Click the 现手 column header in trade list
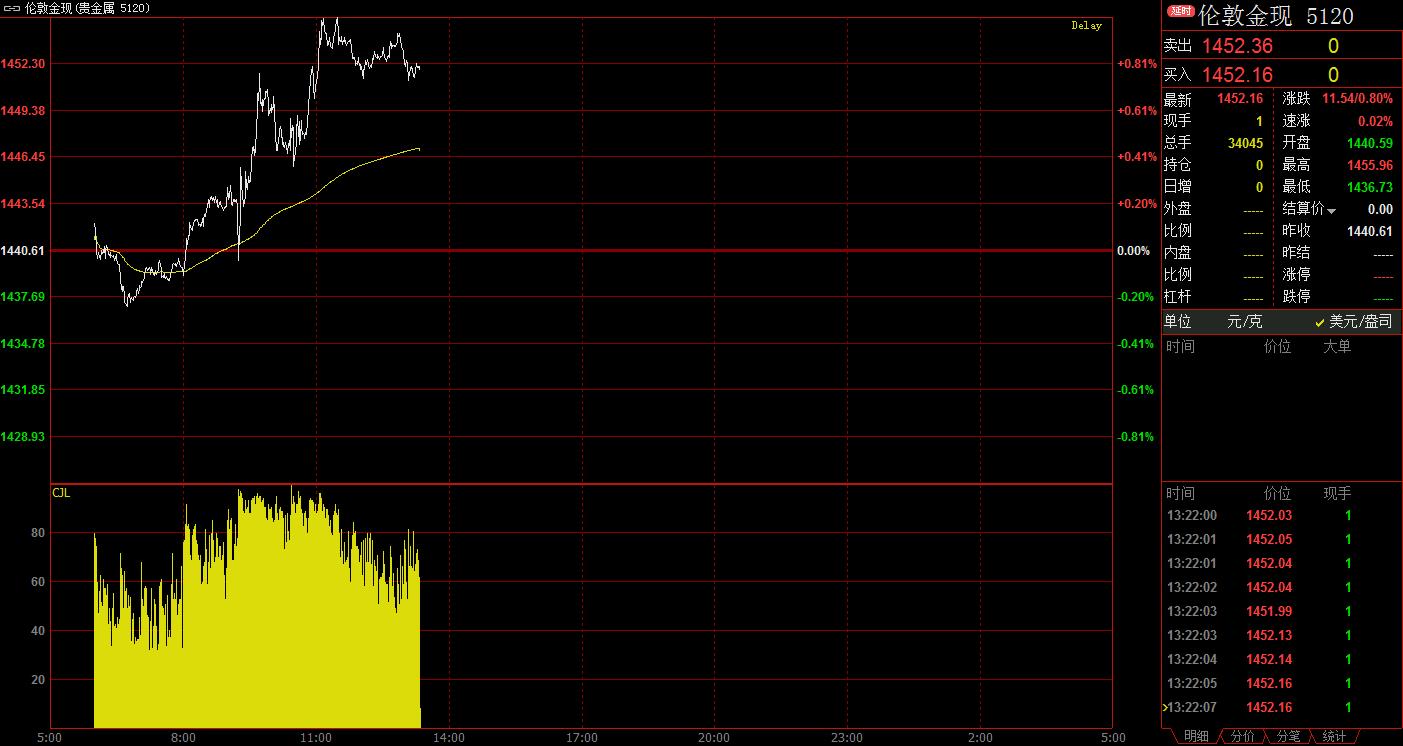Image resolution: width=1403 pixels, height=746 pixels. pyautogui.click(x=1337, y=493)
